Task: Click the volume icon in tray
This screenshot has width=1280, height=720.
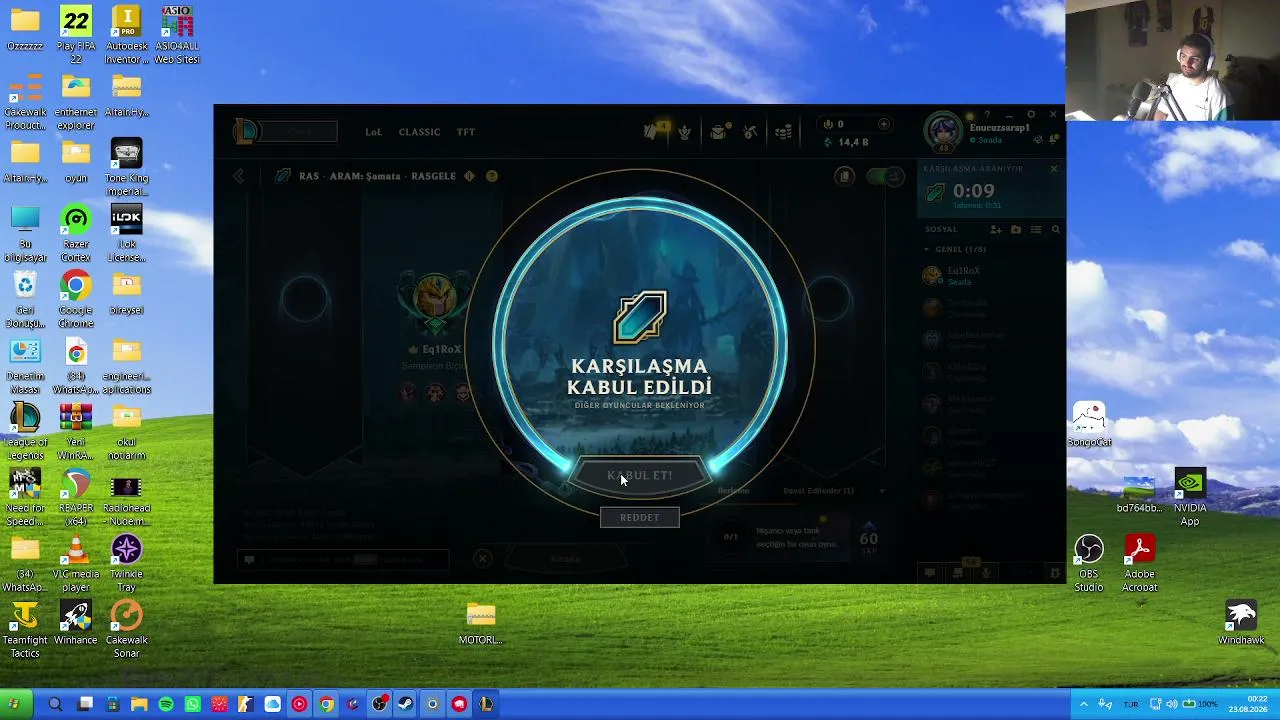Action: coord(1171,704)
